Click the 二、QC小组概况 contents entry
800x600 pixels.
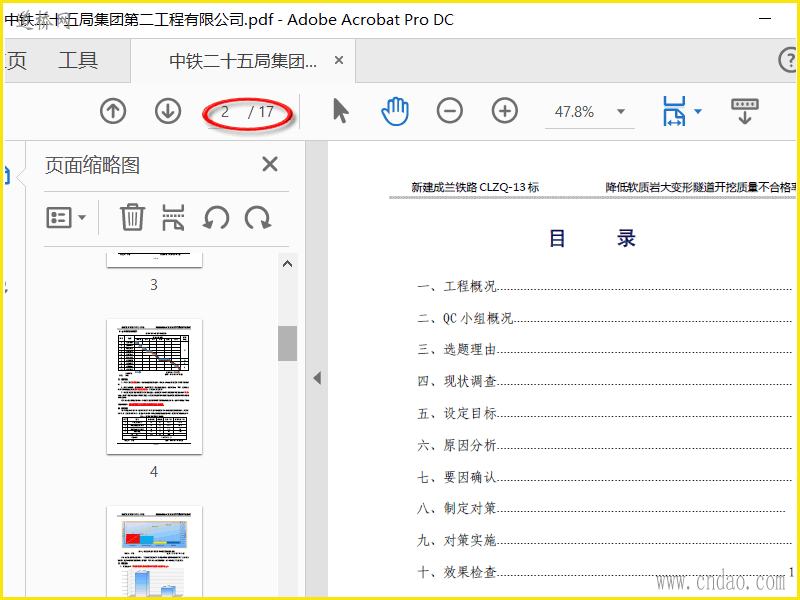point(604,318)
